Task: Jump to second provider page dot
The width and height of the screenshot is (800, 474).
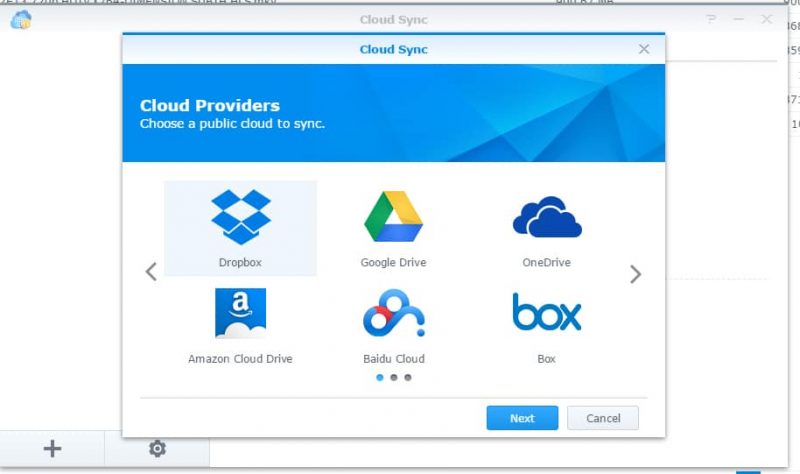Action: tap(394, 378)
